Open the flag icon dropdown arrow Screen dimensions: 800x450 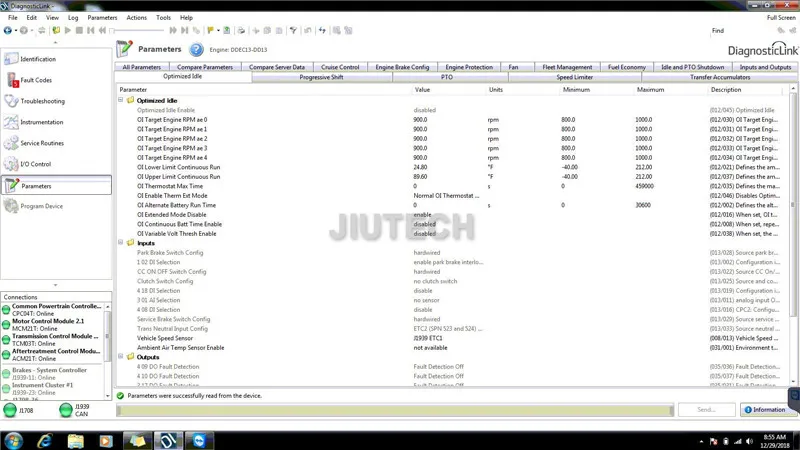(218, 31)
